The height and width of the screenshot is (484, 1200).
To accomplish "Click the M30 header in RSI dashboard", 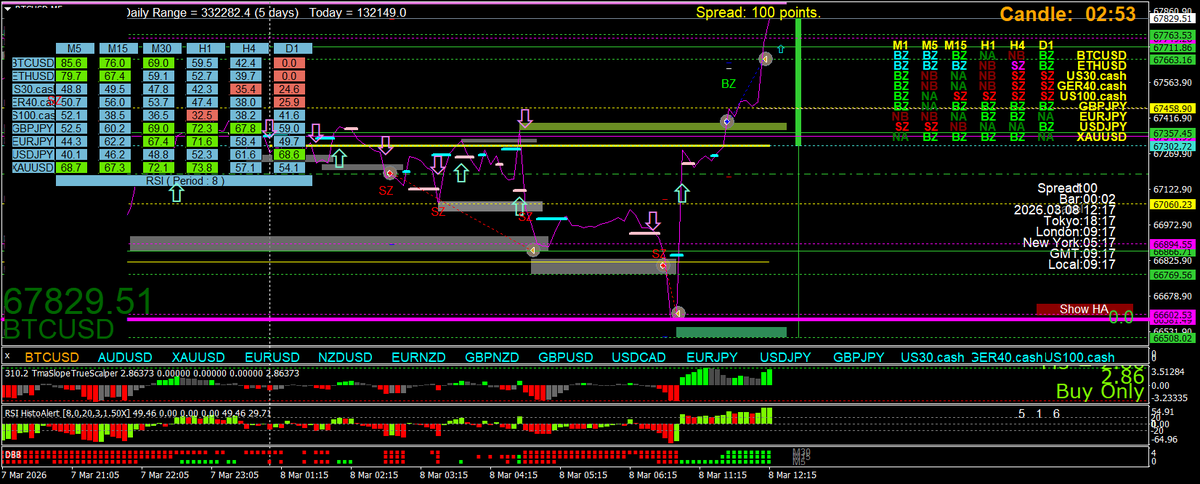I will [160, 48].
